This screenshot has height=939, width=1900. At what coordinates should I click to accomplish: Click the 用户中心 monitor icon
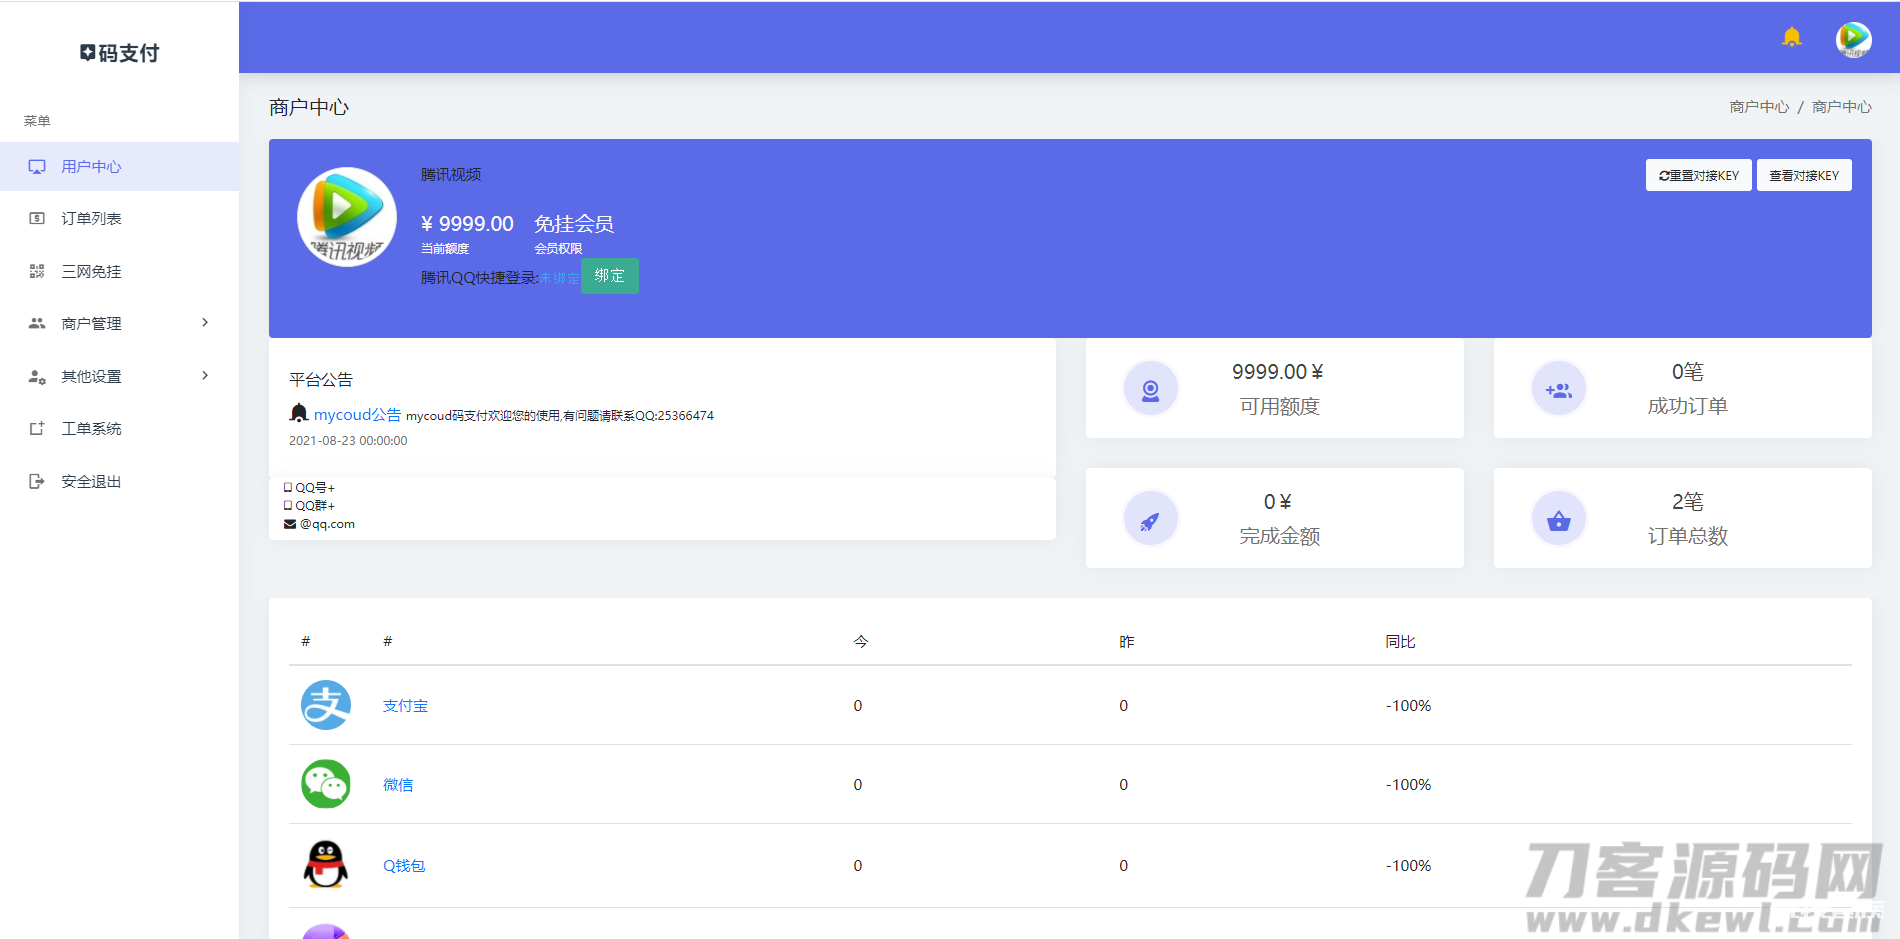(x=37, y=167)
